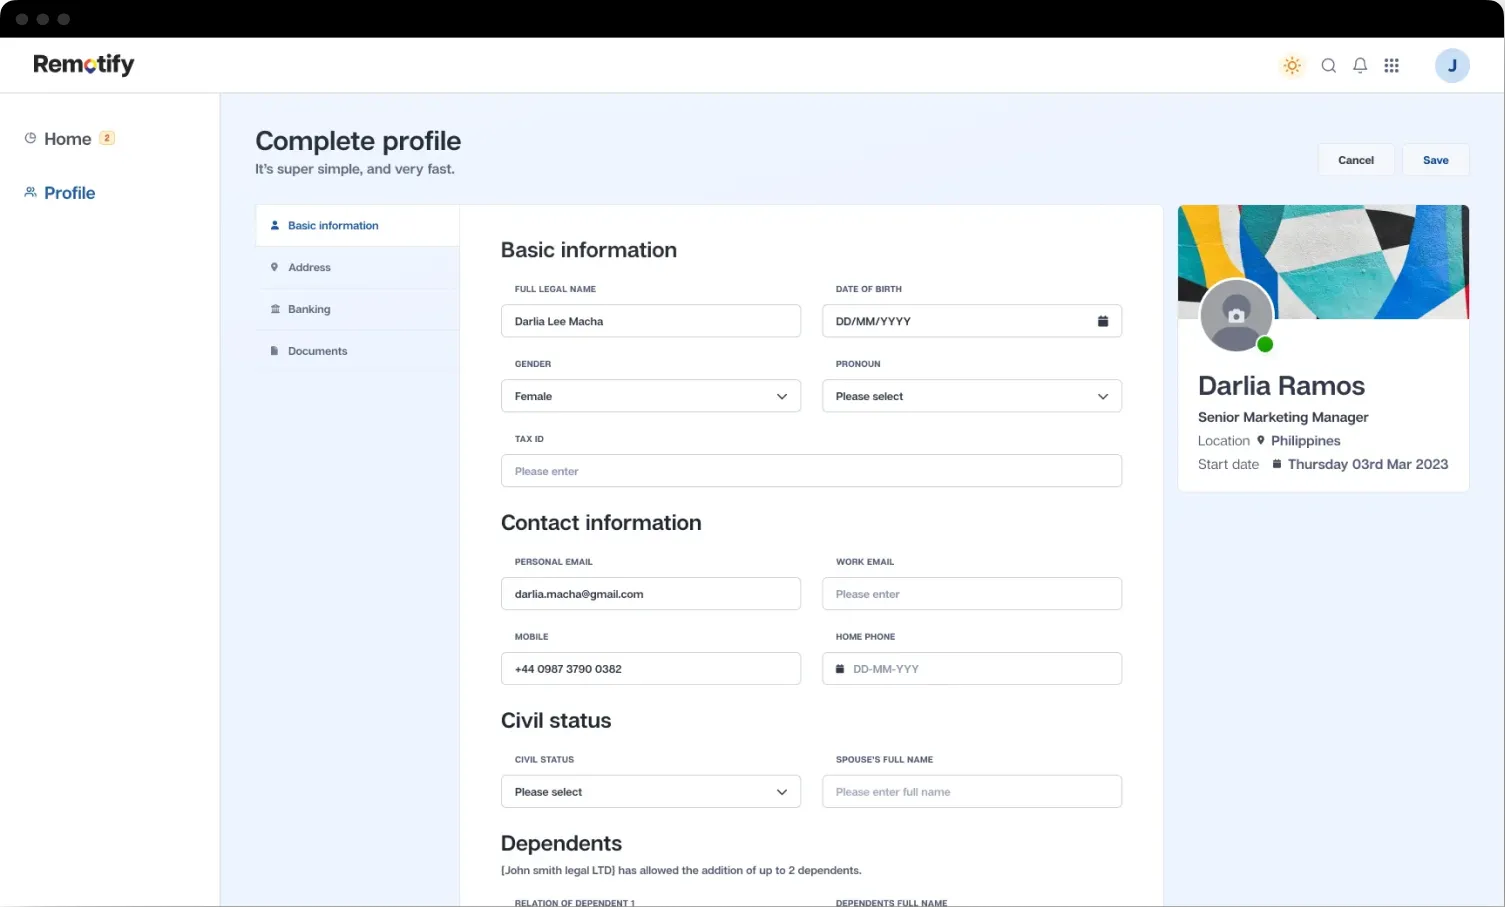Open the user avatar "J" menu
Screen dimensions: 1505x907
click(x=1451, y=66)
